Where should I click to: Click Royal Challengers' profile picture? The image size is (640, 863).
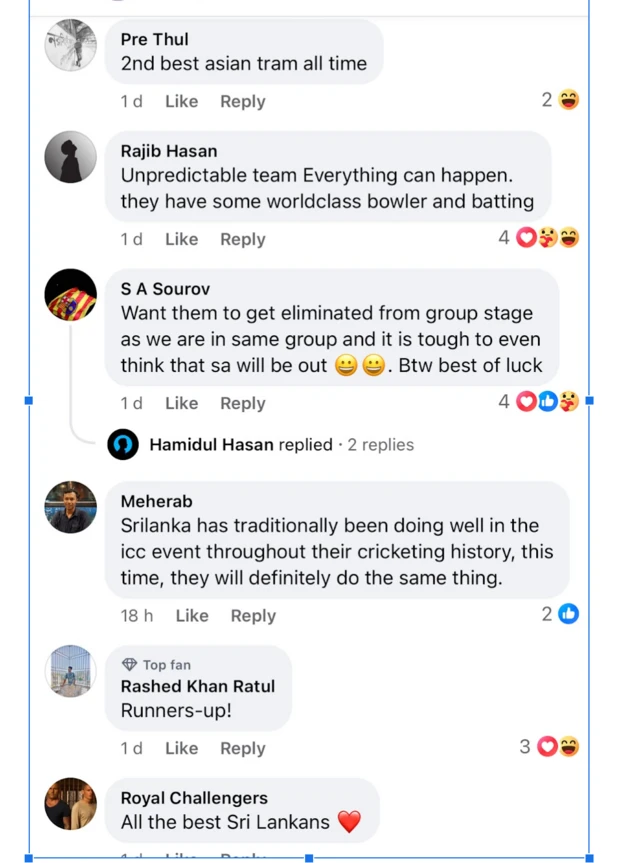click(x=71, y=804)
